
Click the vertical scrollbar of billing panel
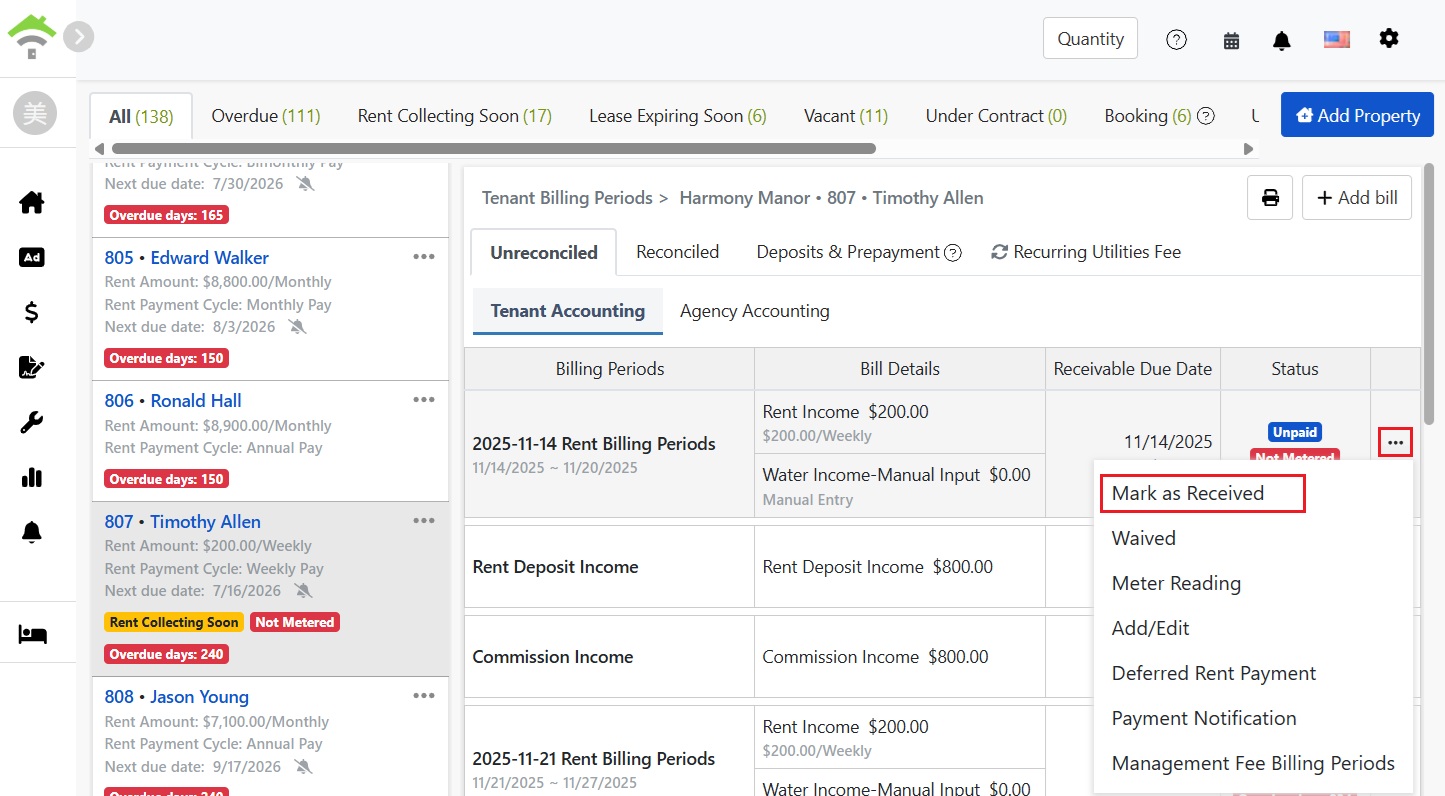[x=1429, y=294]
